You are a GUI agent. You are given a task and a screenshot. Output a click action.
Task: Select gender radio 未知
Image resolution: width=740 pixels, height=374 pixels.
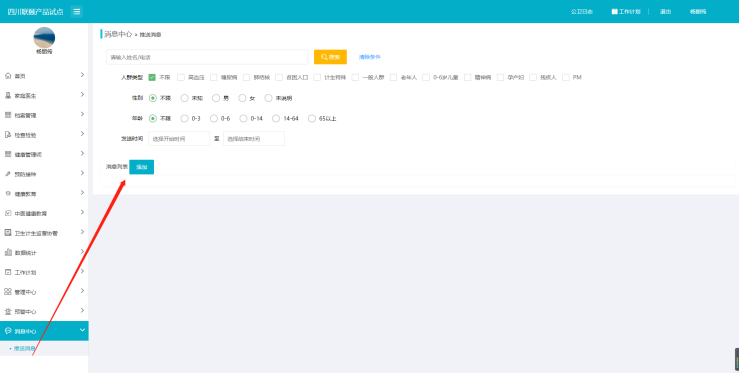(x=185, y=98)
